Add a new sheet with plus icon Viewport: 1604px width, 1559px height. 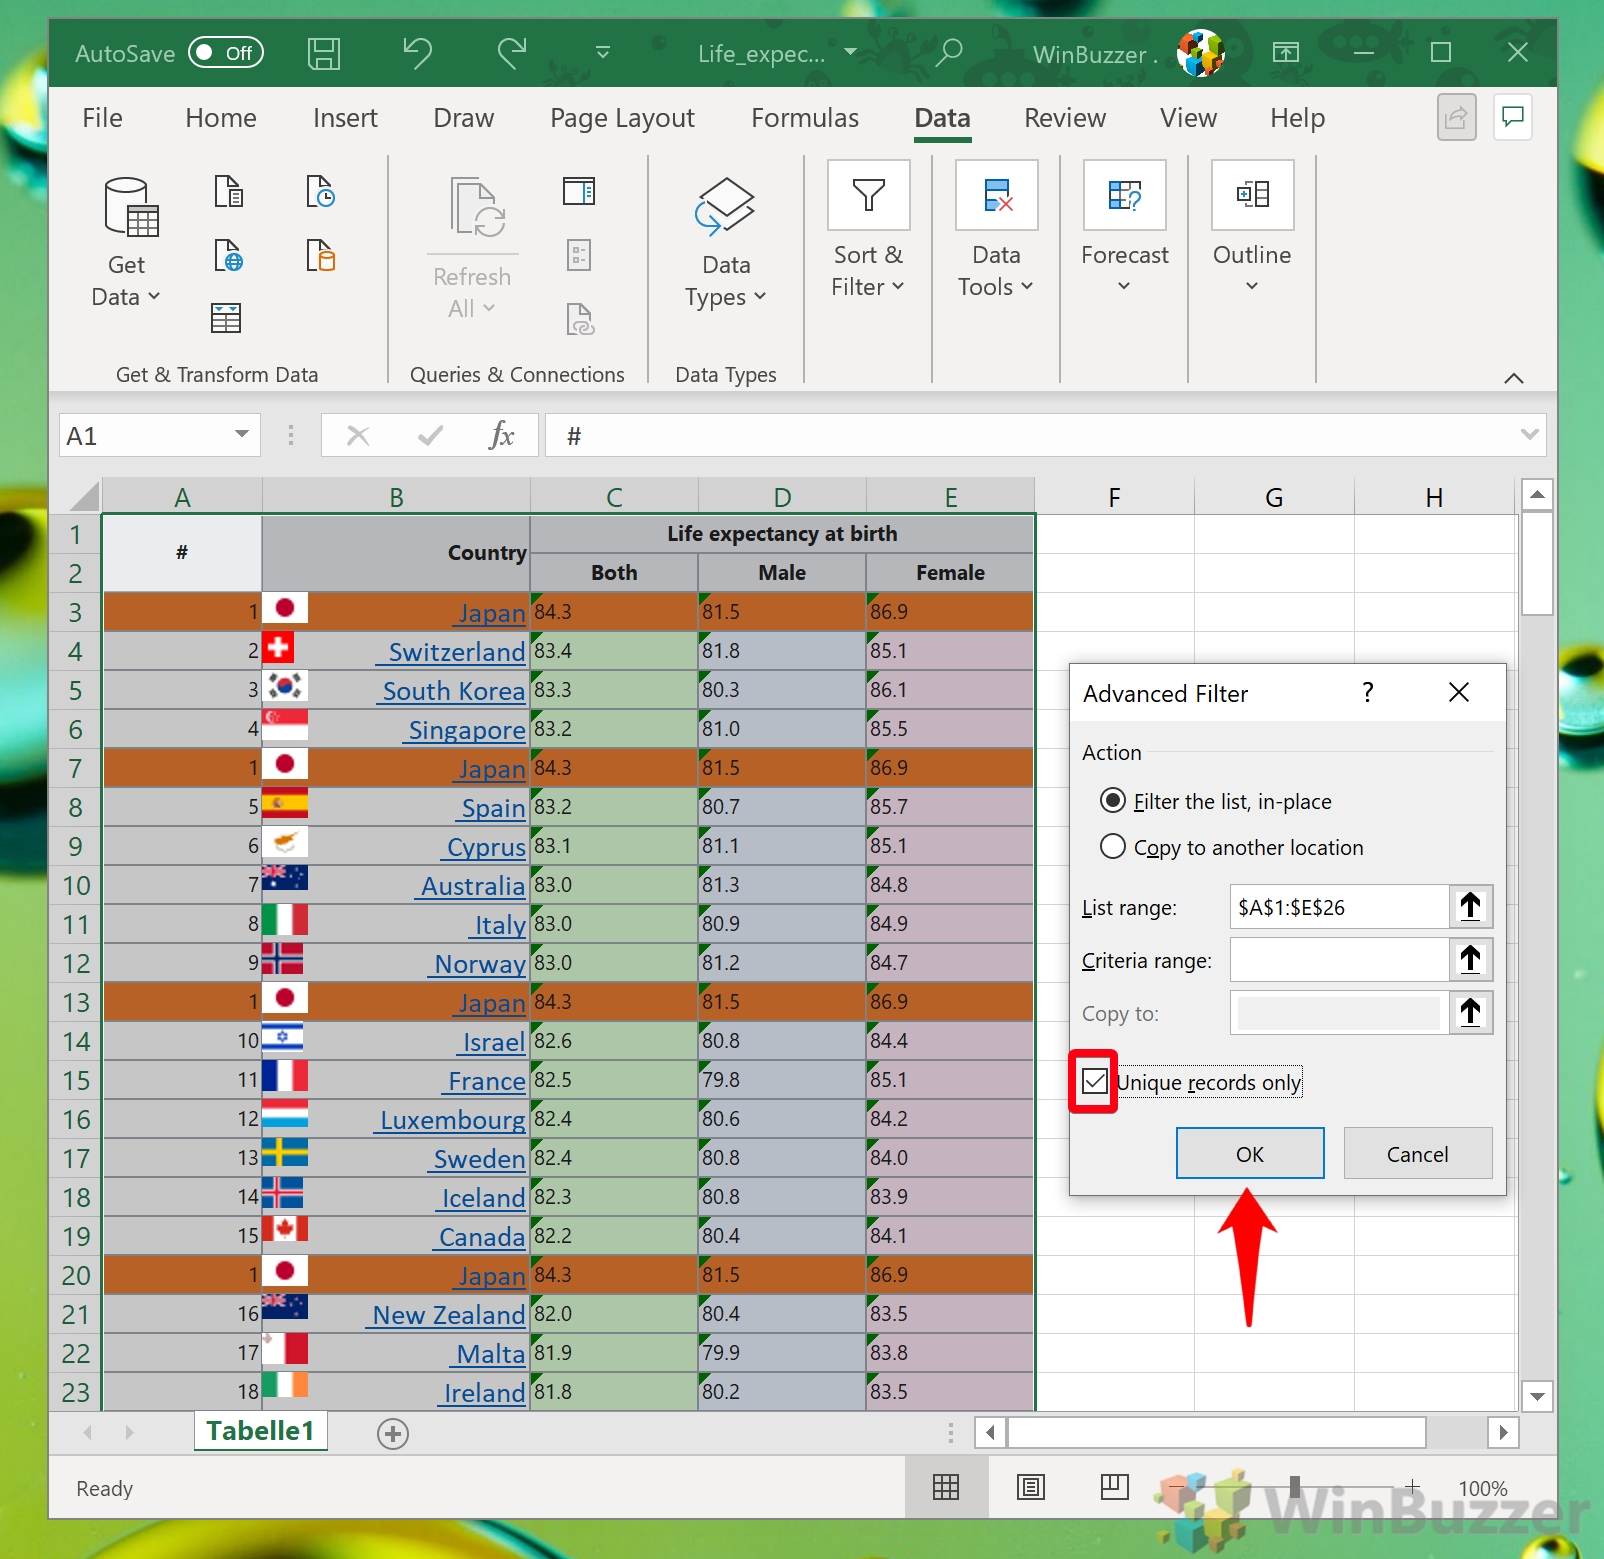coord(392,1433)
